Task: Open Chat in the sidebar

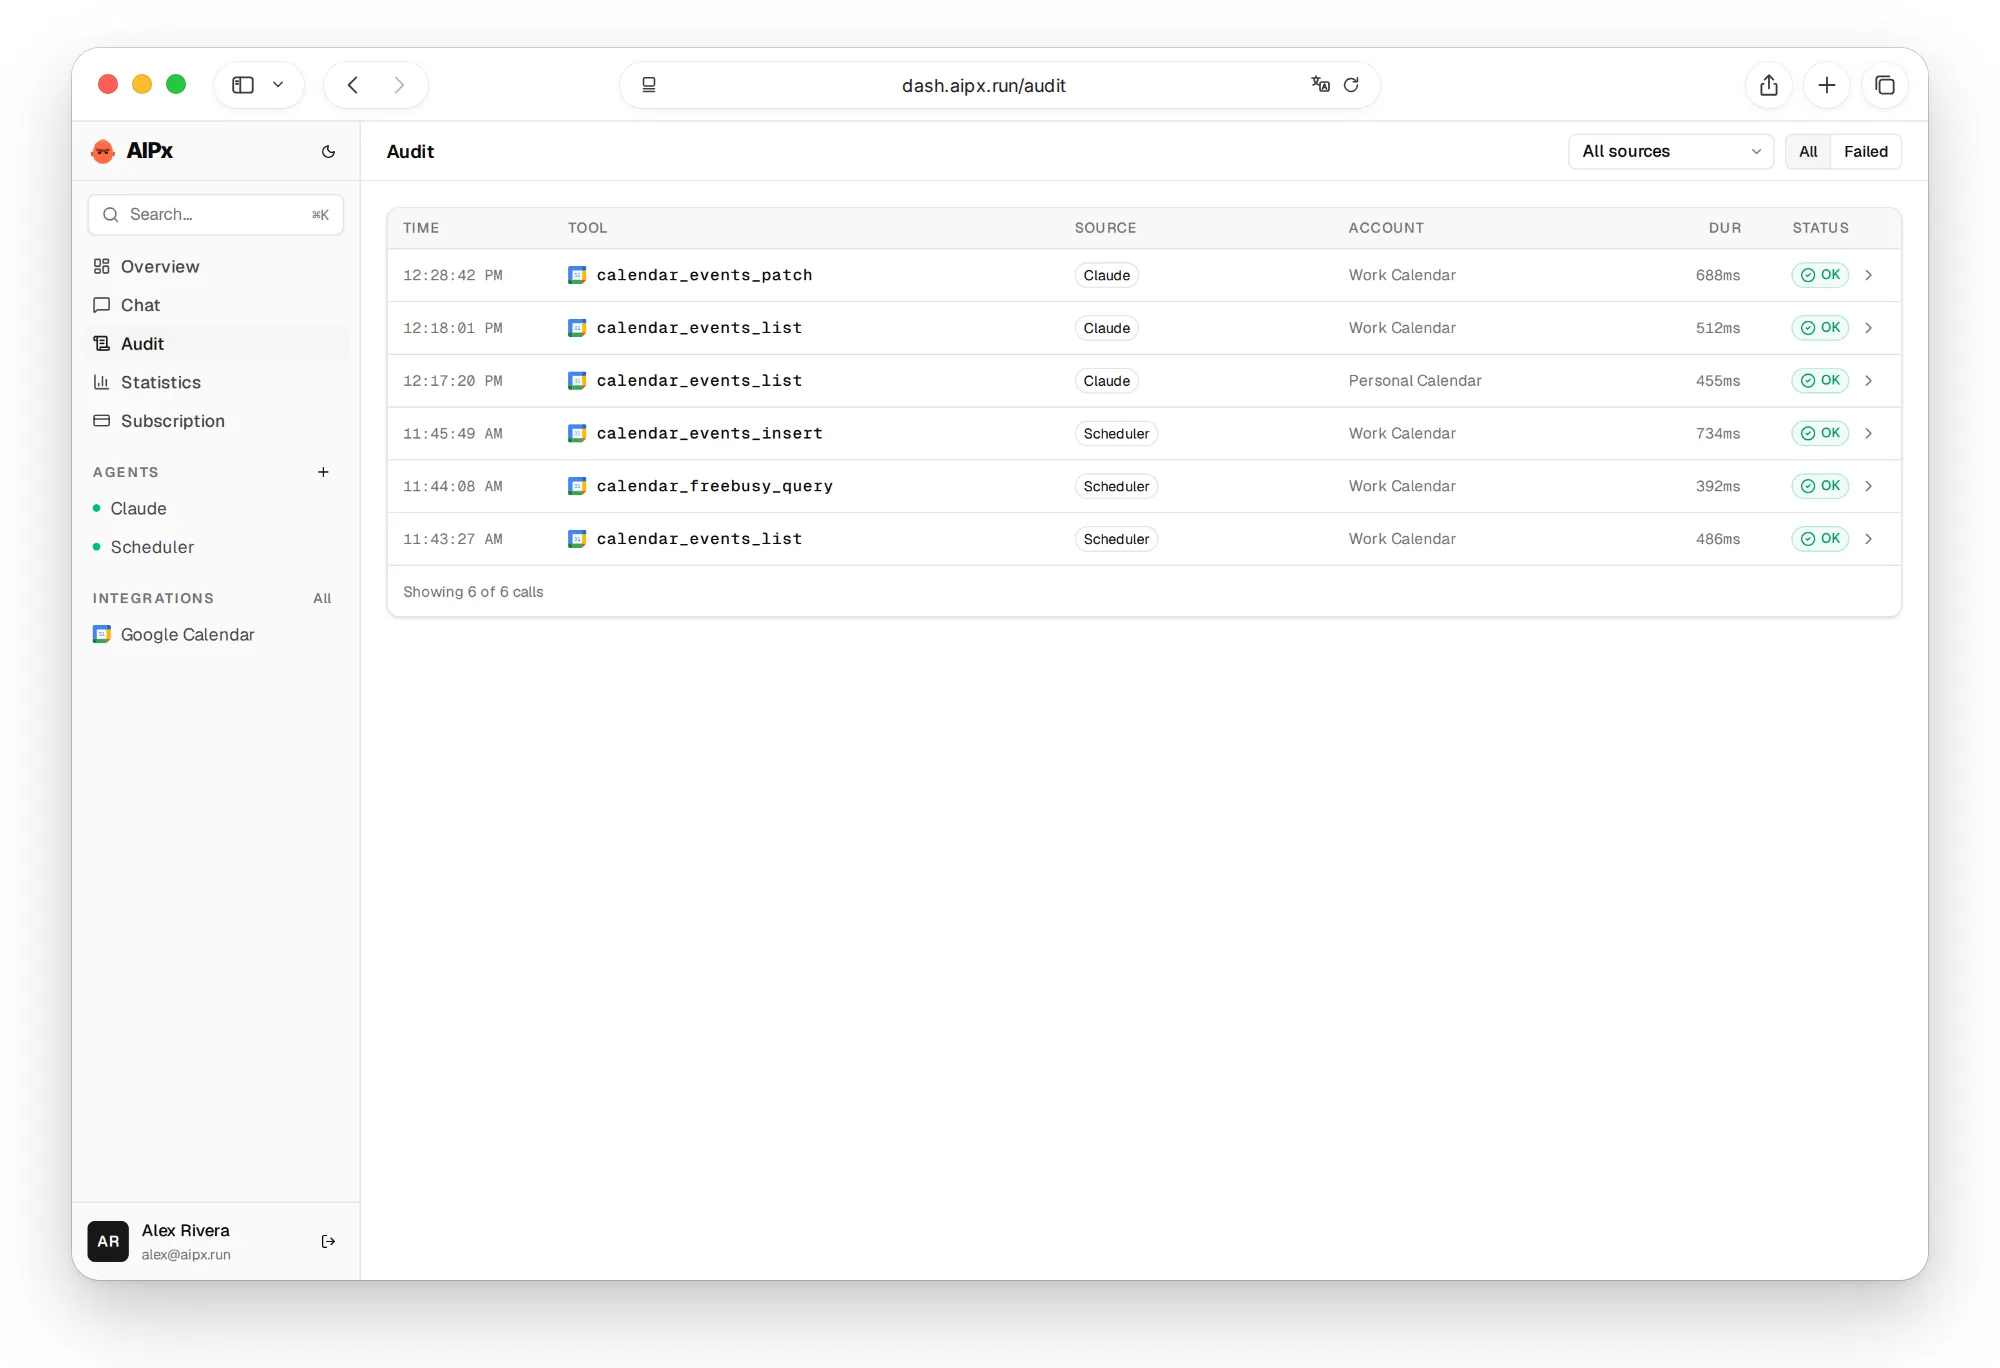Action: point(218,305)
